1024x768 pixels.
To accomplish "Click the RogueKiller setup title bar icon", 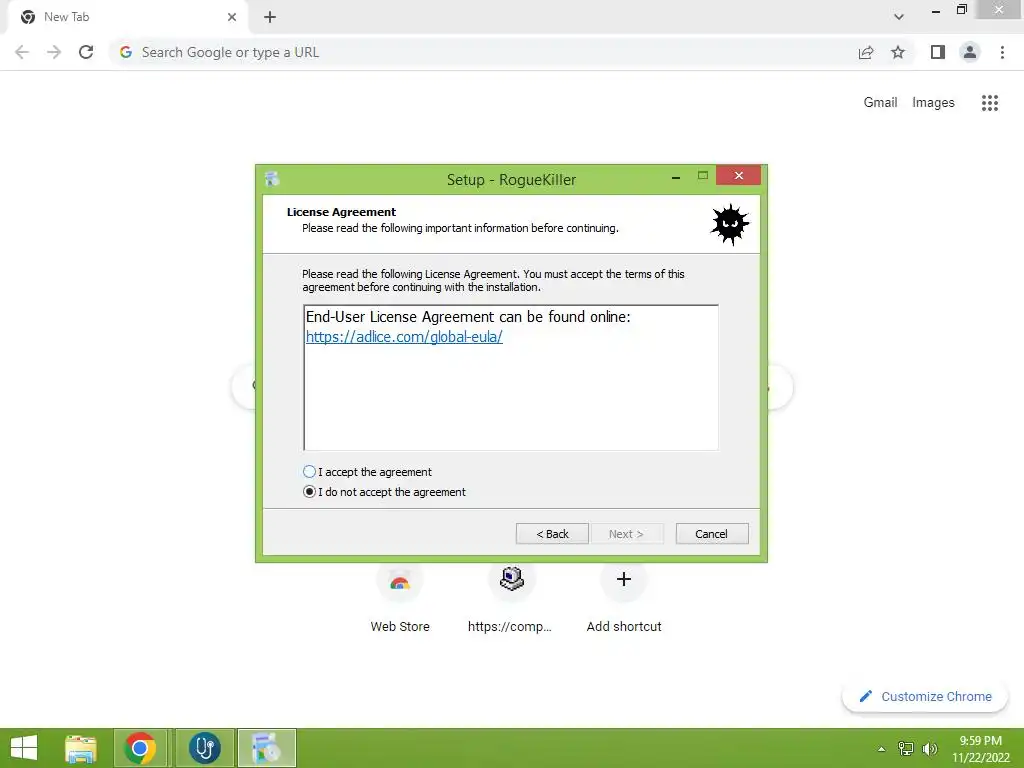I will click(272, 179).
